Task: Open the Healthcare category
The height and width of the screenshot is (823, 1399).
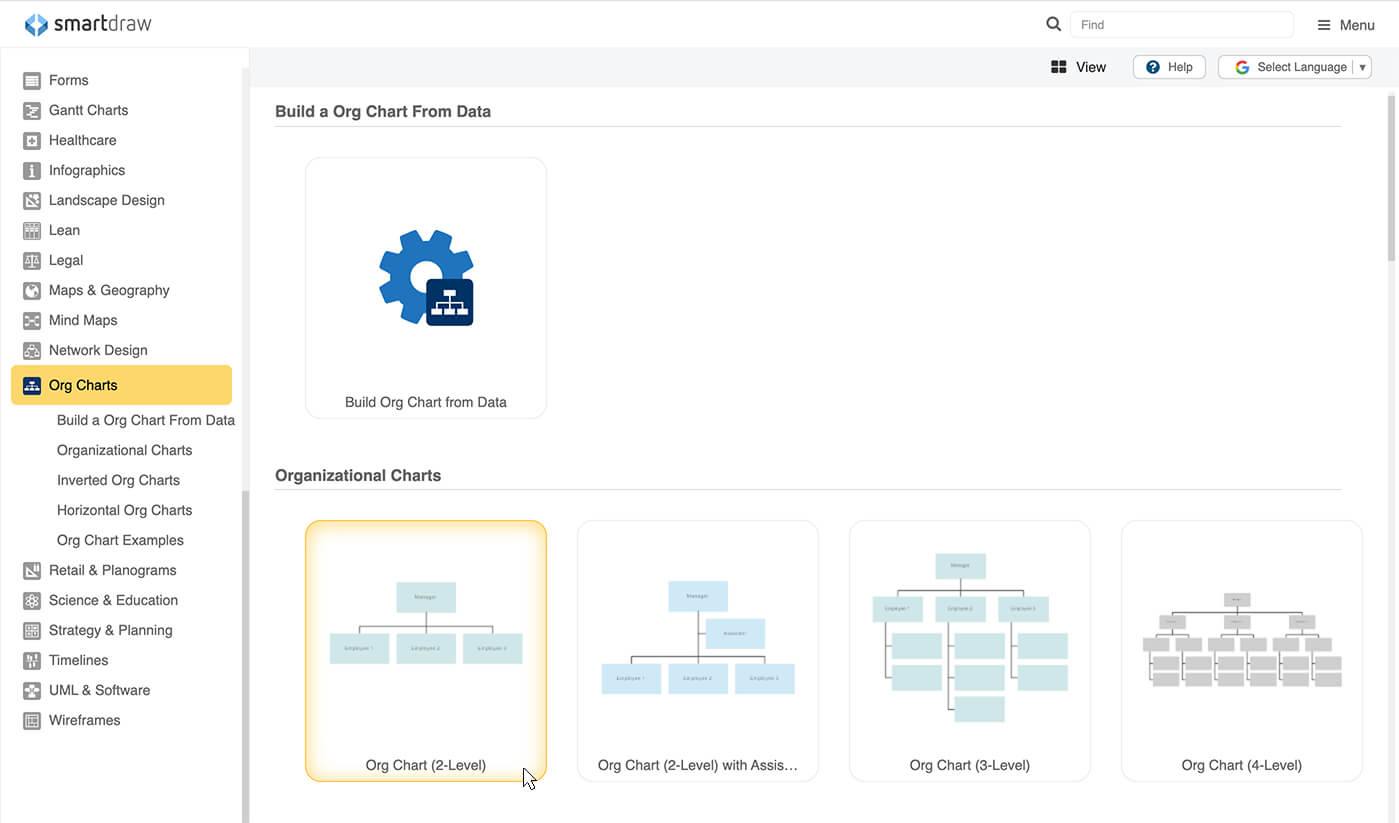Action: pos(82,140)
